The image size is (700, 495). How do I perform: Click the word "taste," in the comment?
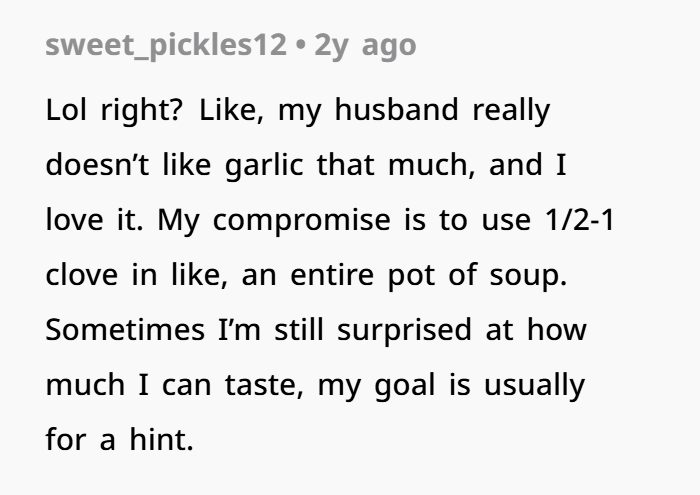263,384
